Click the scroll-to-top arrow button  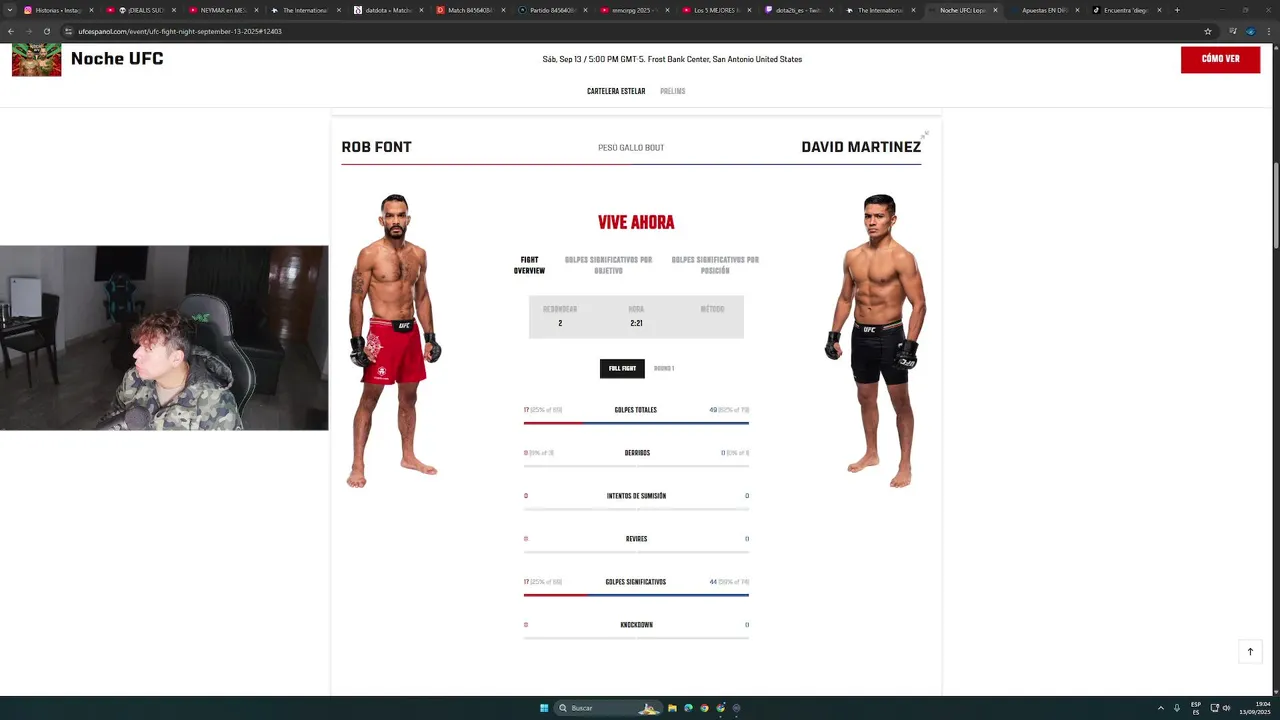(x=1250, y=652)
